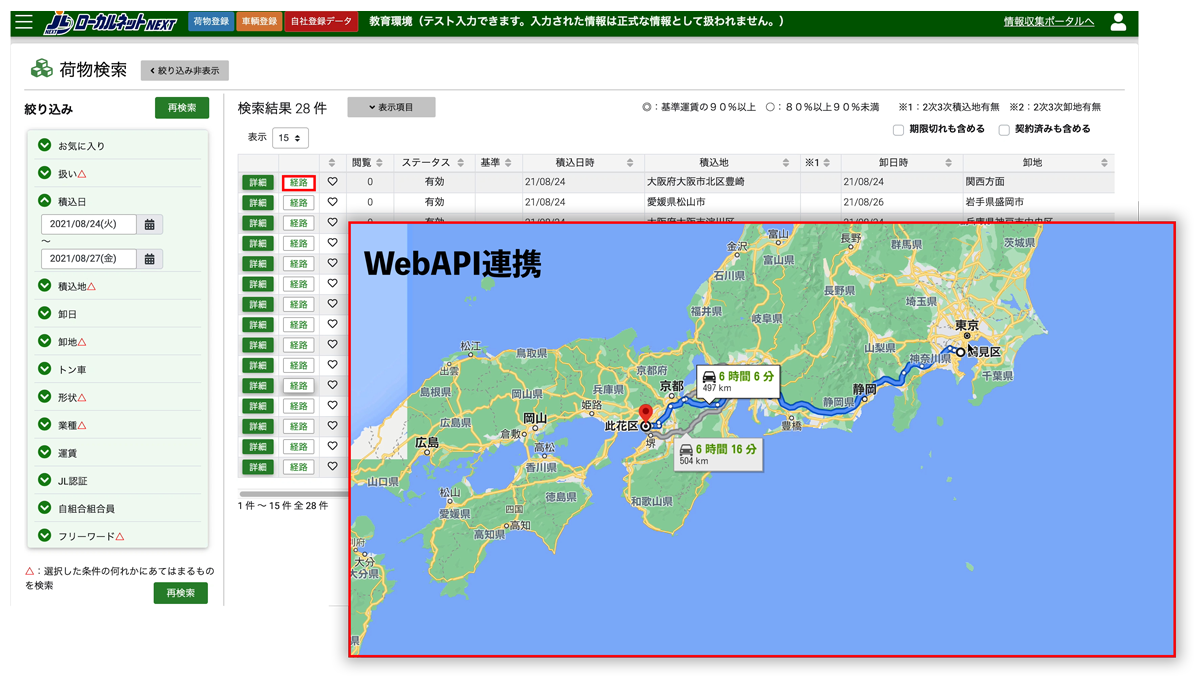Sort table by 積込日時 column arrows
The image size is (1200, 686).
click(x=630, y=163)
